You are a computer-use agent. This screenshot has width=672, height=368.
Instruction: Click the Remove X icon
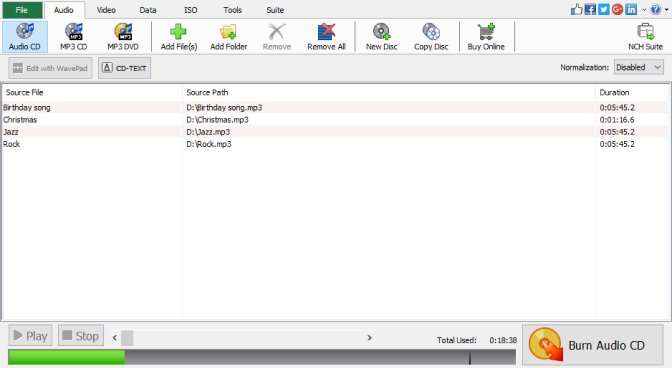pos(276,32)
